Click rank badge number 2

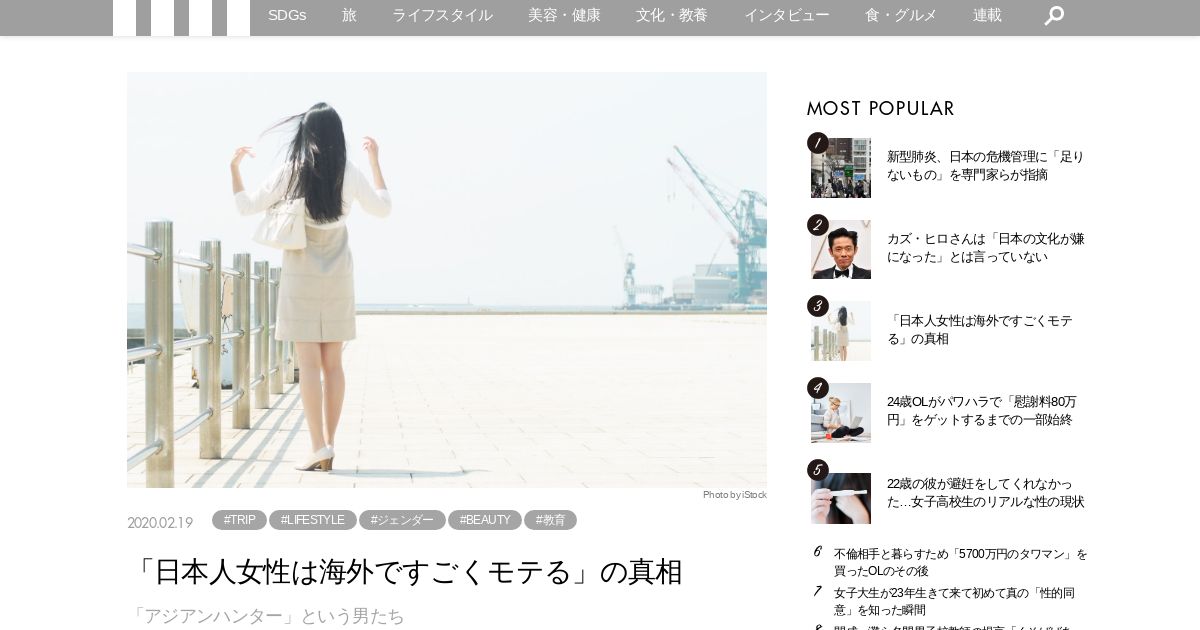tap(818, 225)
